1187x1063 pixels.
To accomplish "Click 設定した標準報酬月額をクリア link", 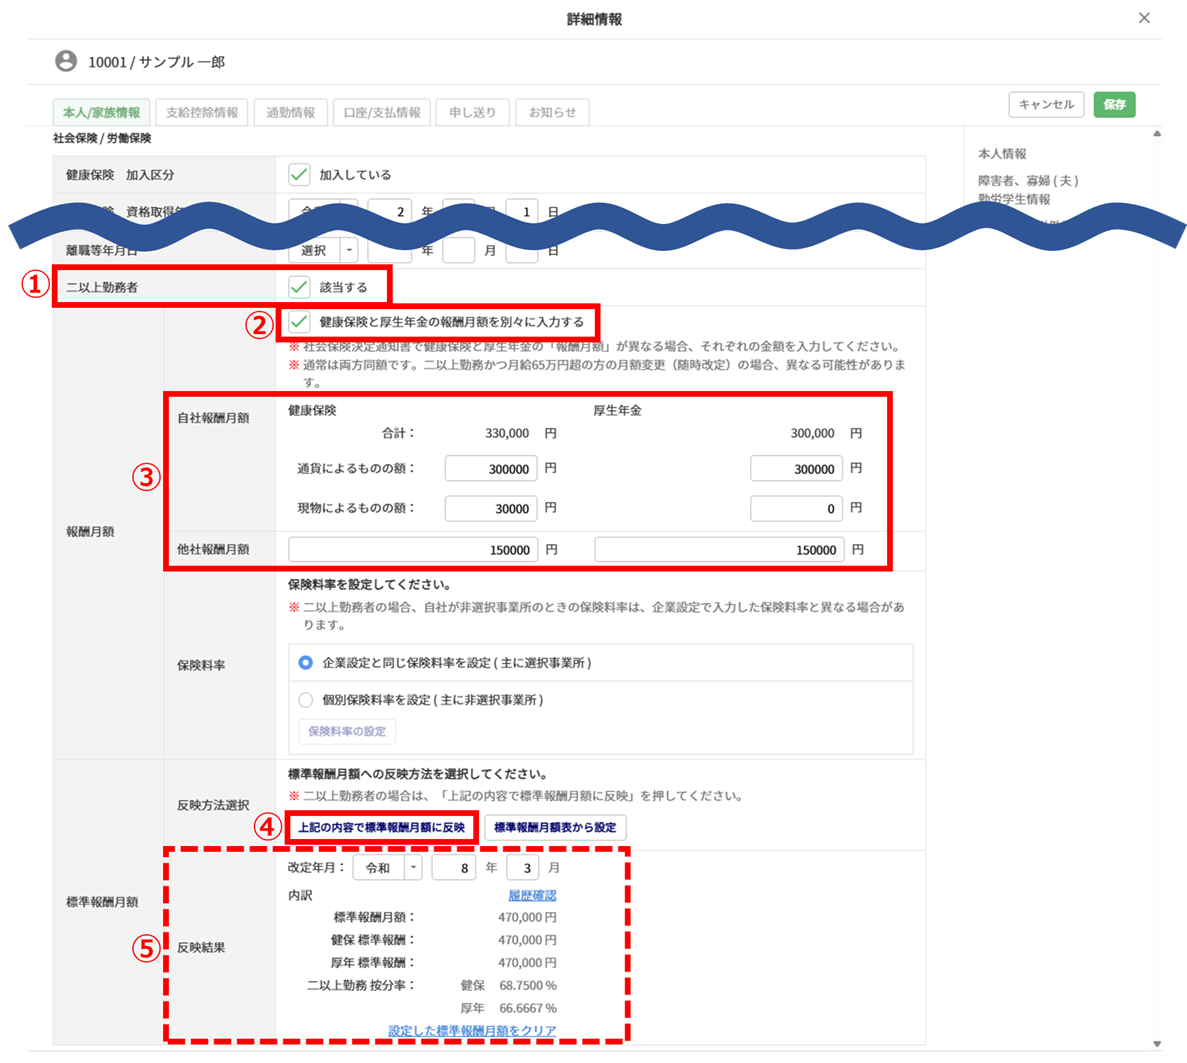I will coord(472,1030).
